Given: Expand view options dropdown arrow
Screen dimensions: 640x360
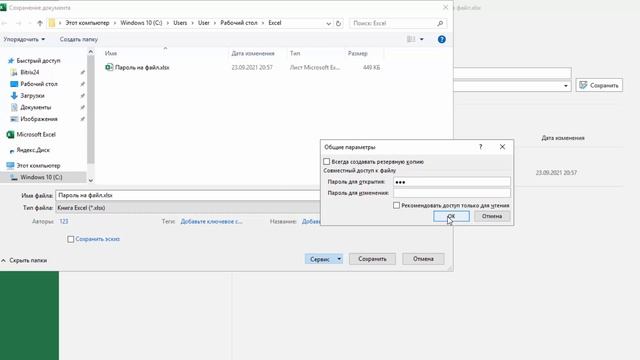Looking at the screenshot, I should (x=422, y=40).
